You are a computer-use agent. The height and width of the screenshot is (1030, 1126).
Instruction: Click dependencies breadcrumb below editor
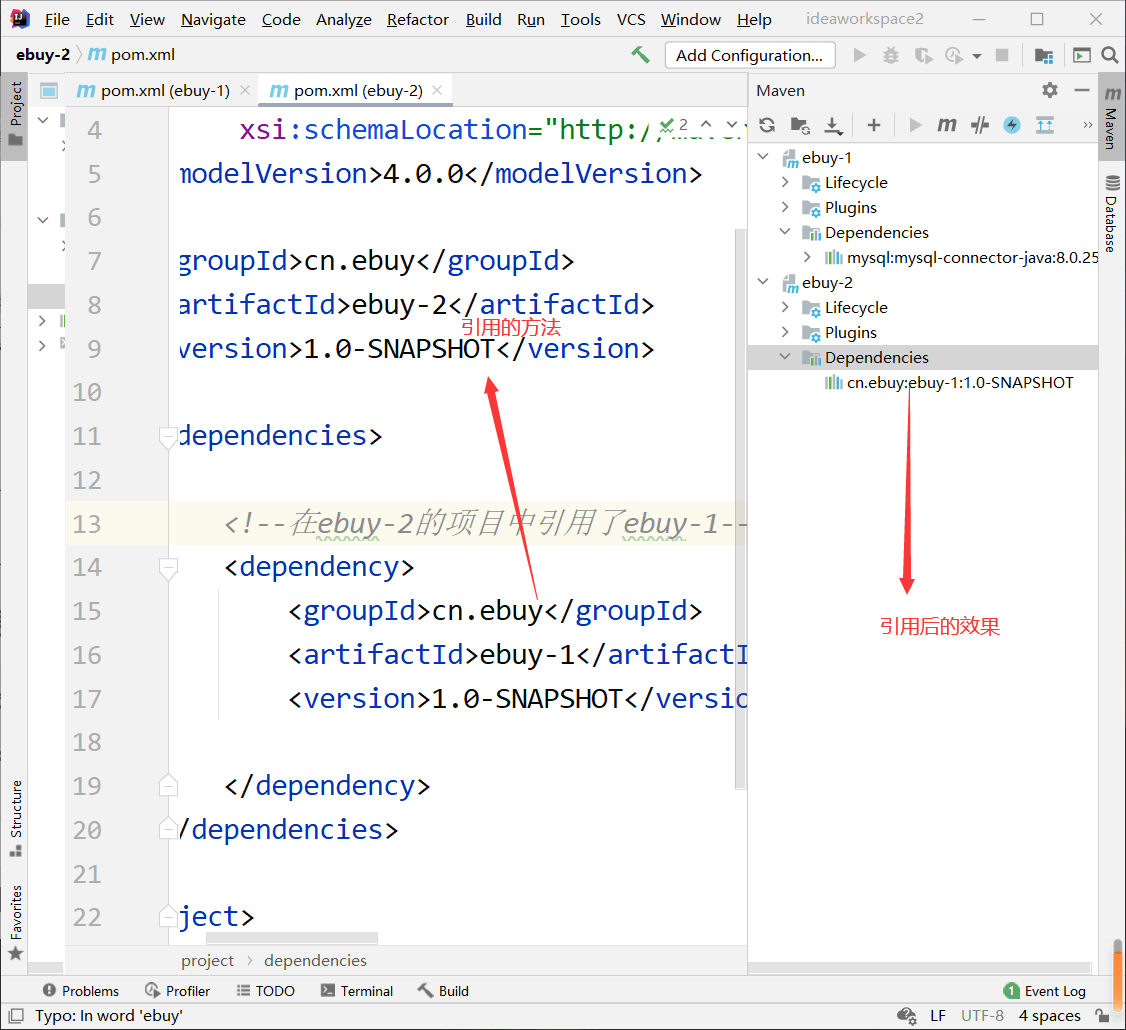point(315,960)
